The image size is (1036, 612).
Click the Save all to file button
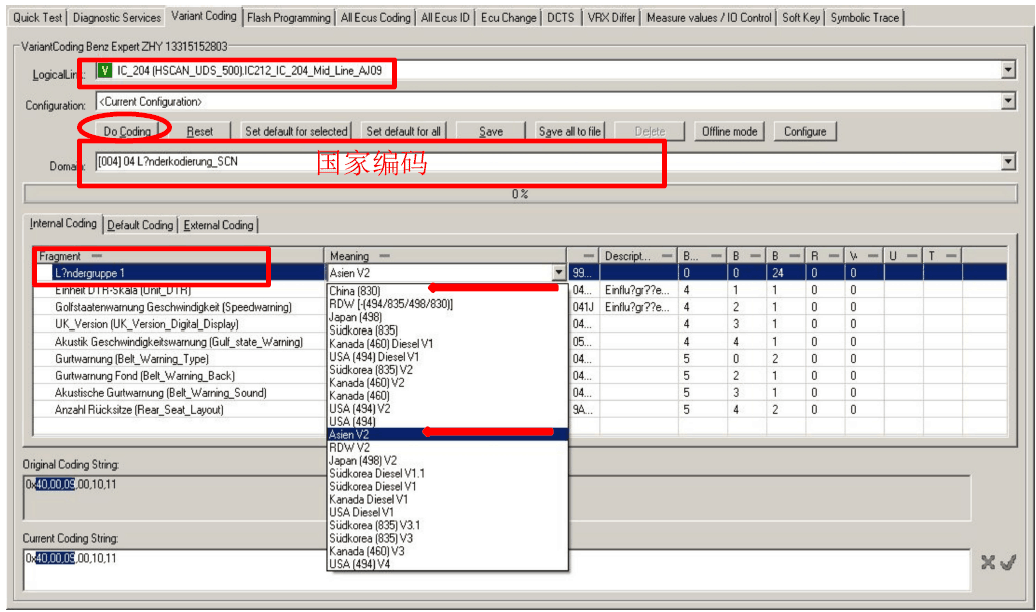pyautogui.click(x=570, y=131)
